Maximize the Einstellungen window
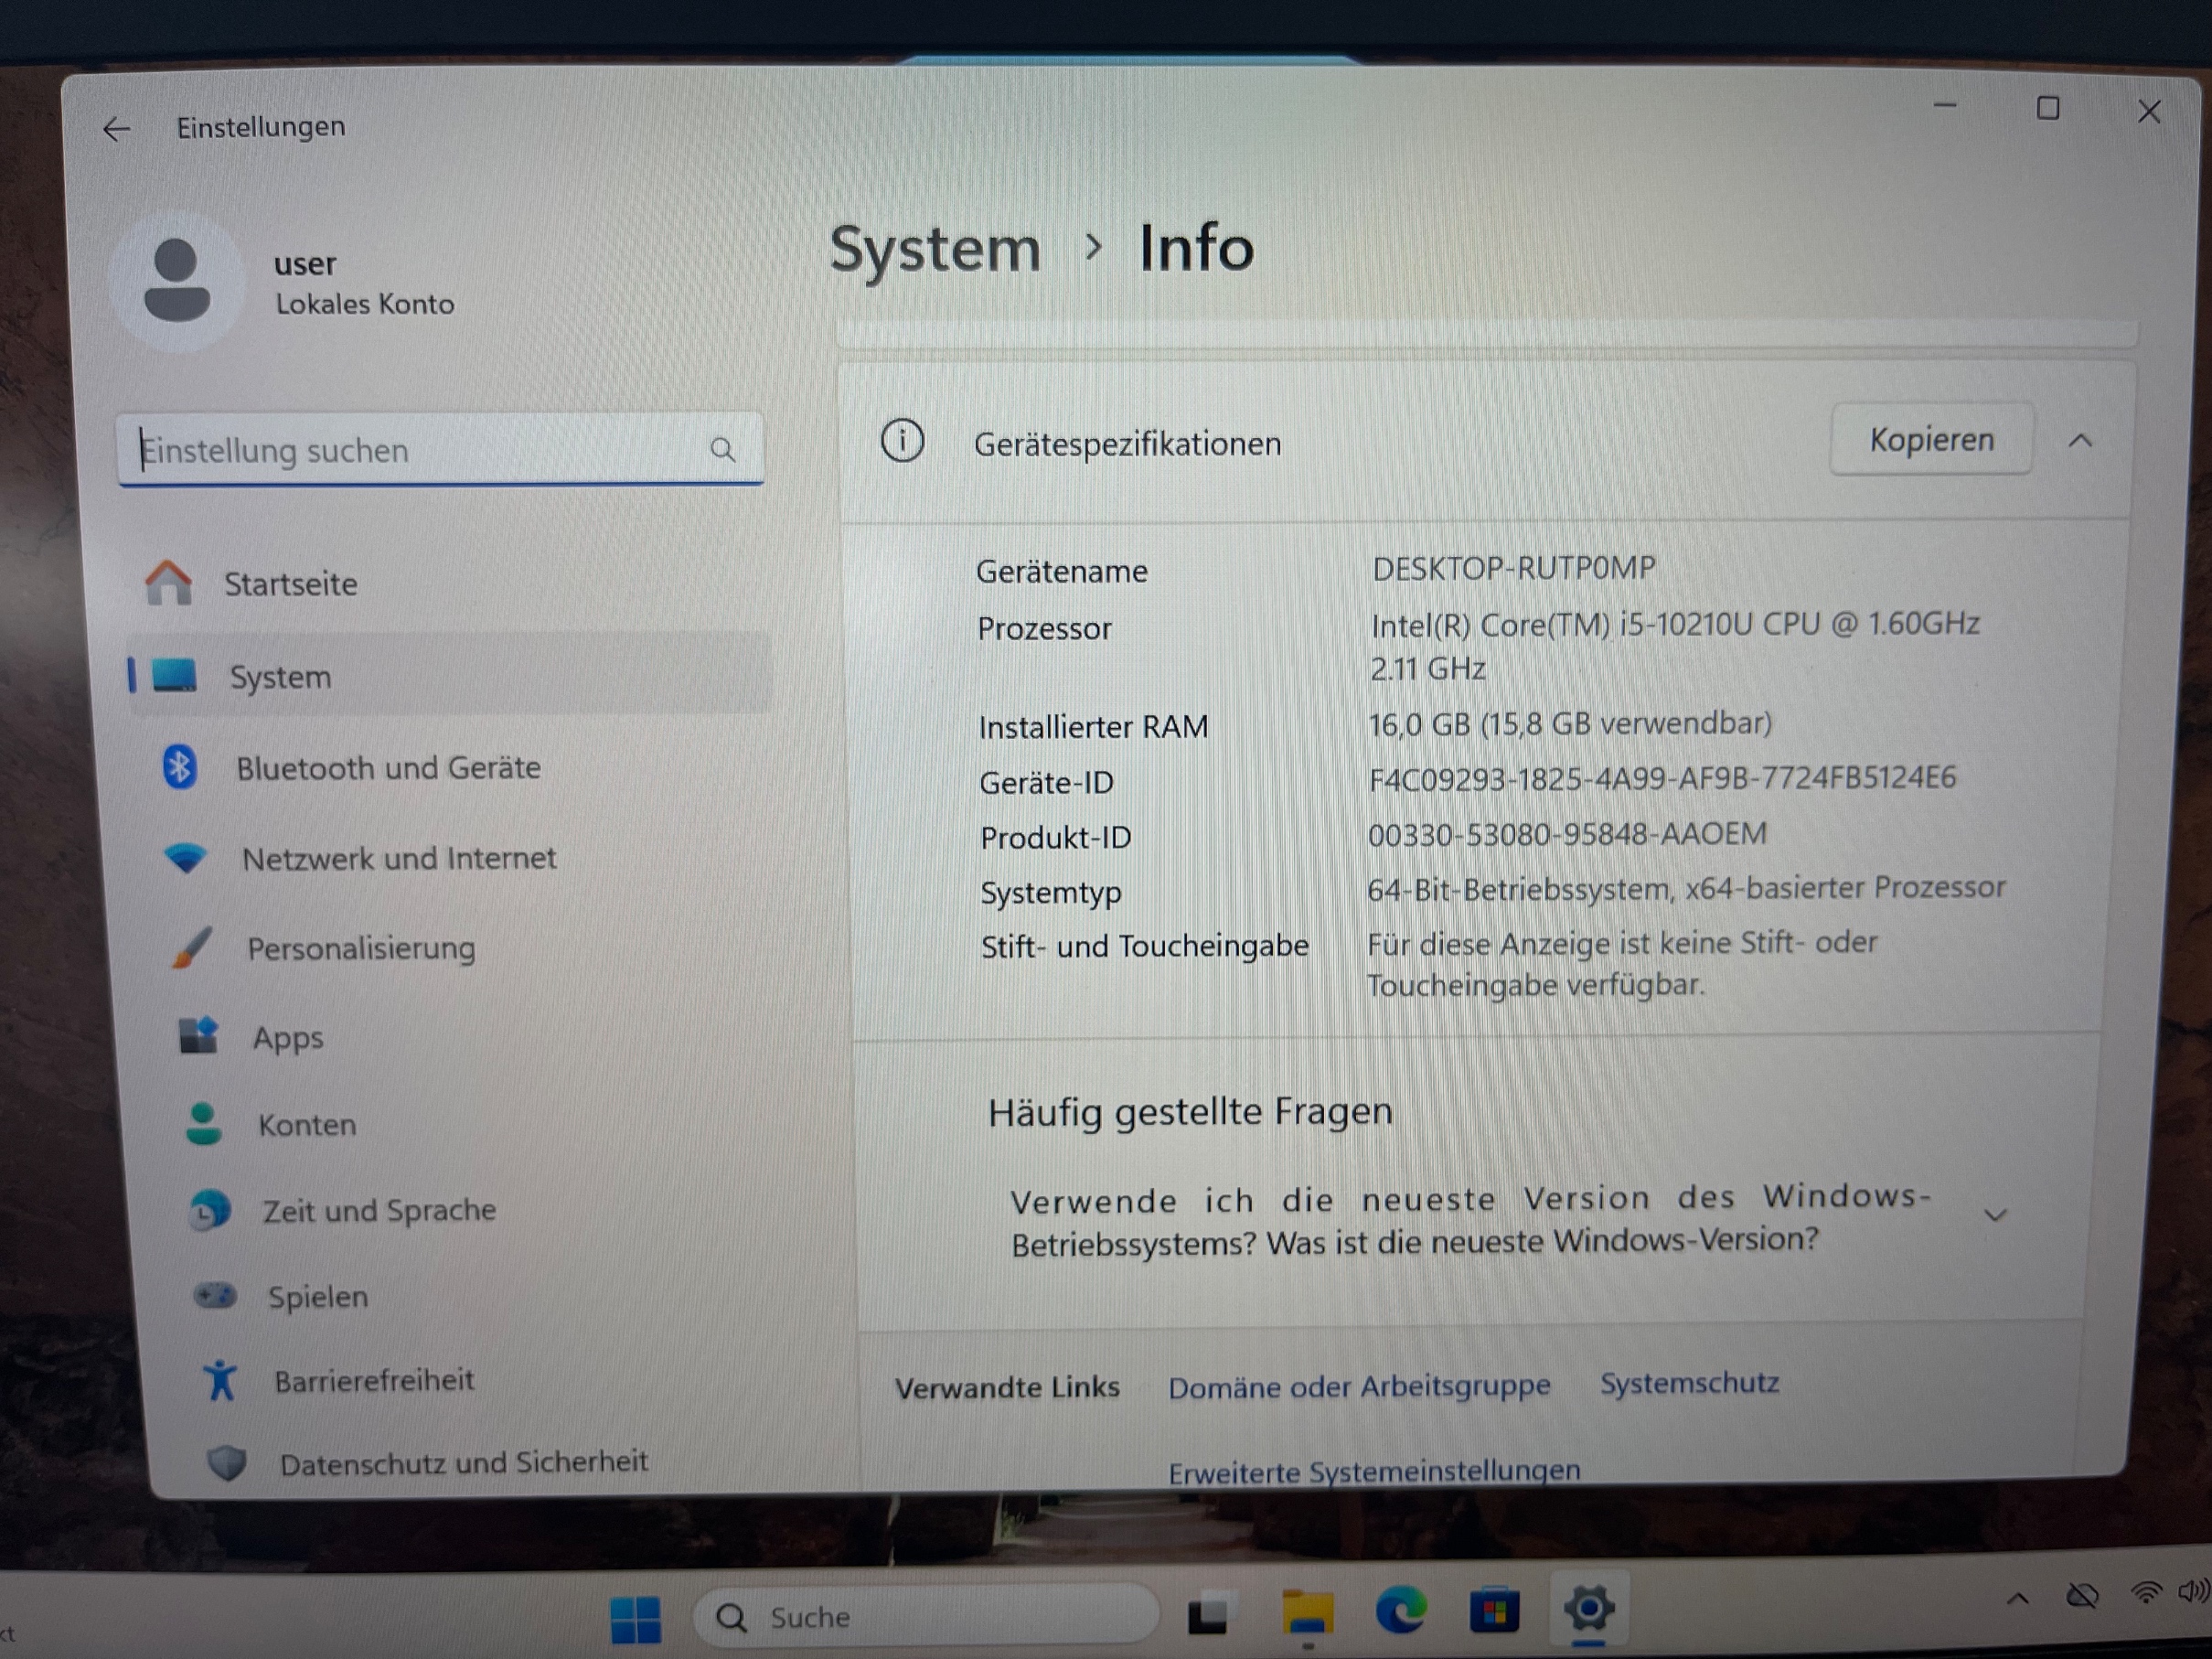Image resolution: width=2212 pixels, height=1659 pixels. click(x=2047, y=108)
